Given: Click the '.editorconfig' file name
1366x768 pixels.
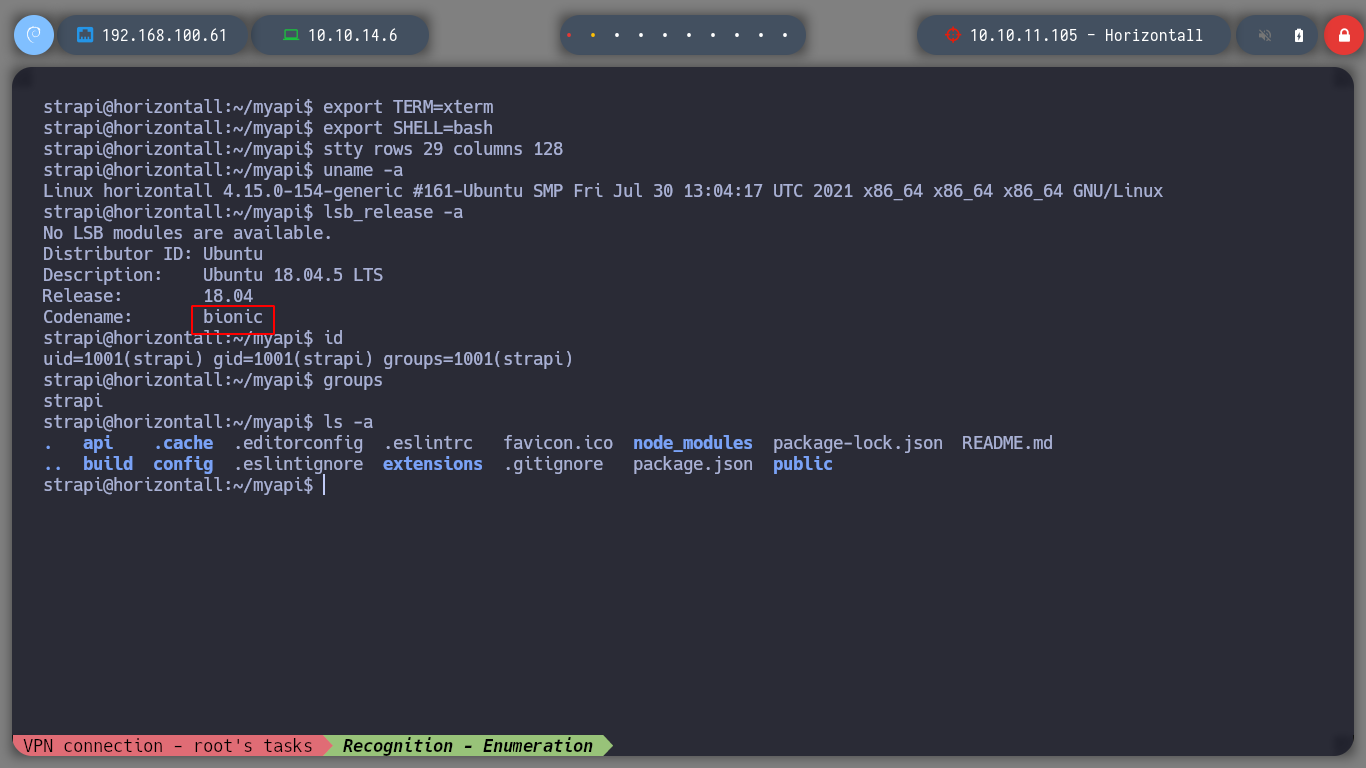Looking at the screenshot, I should 298,443.
